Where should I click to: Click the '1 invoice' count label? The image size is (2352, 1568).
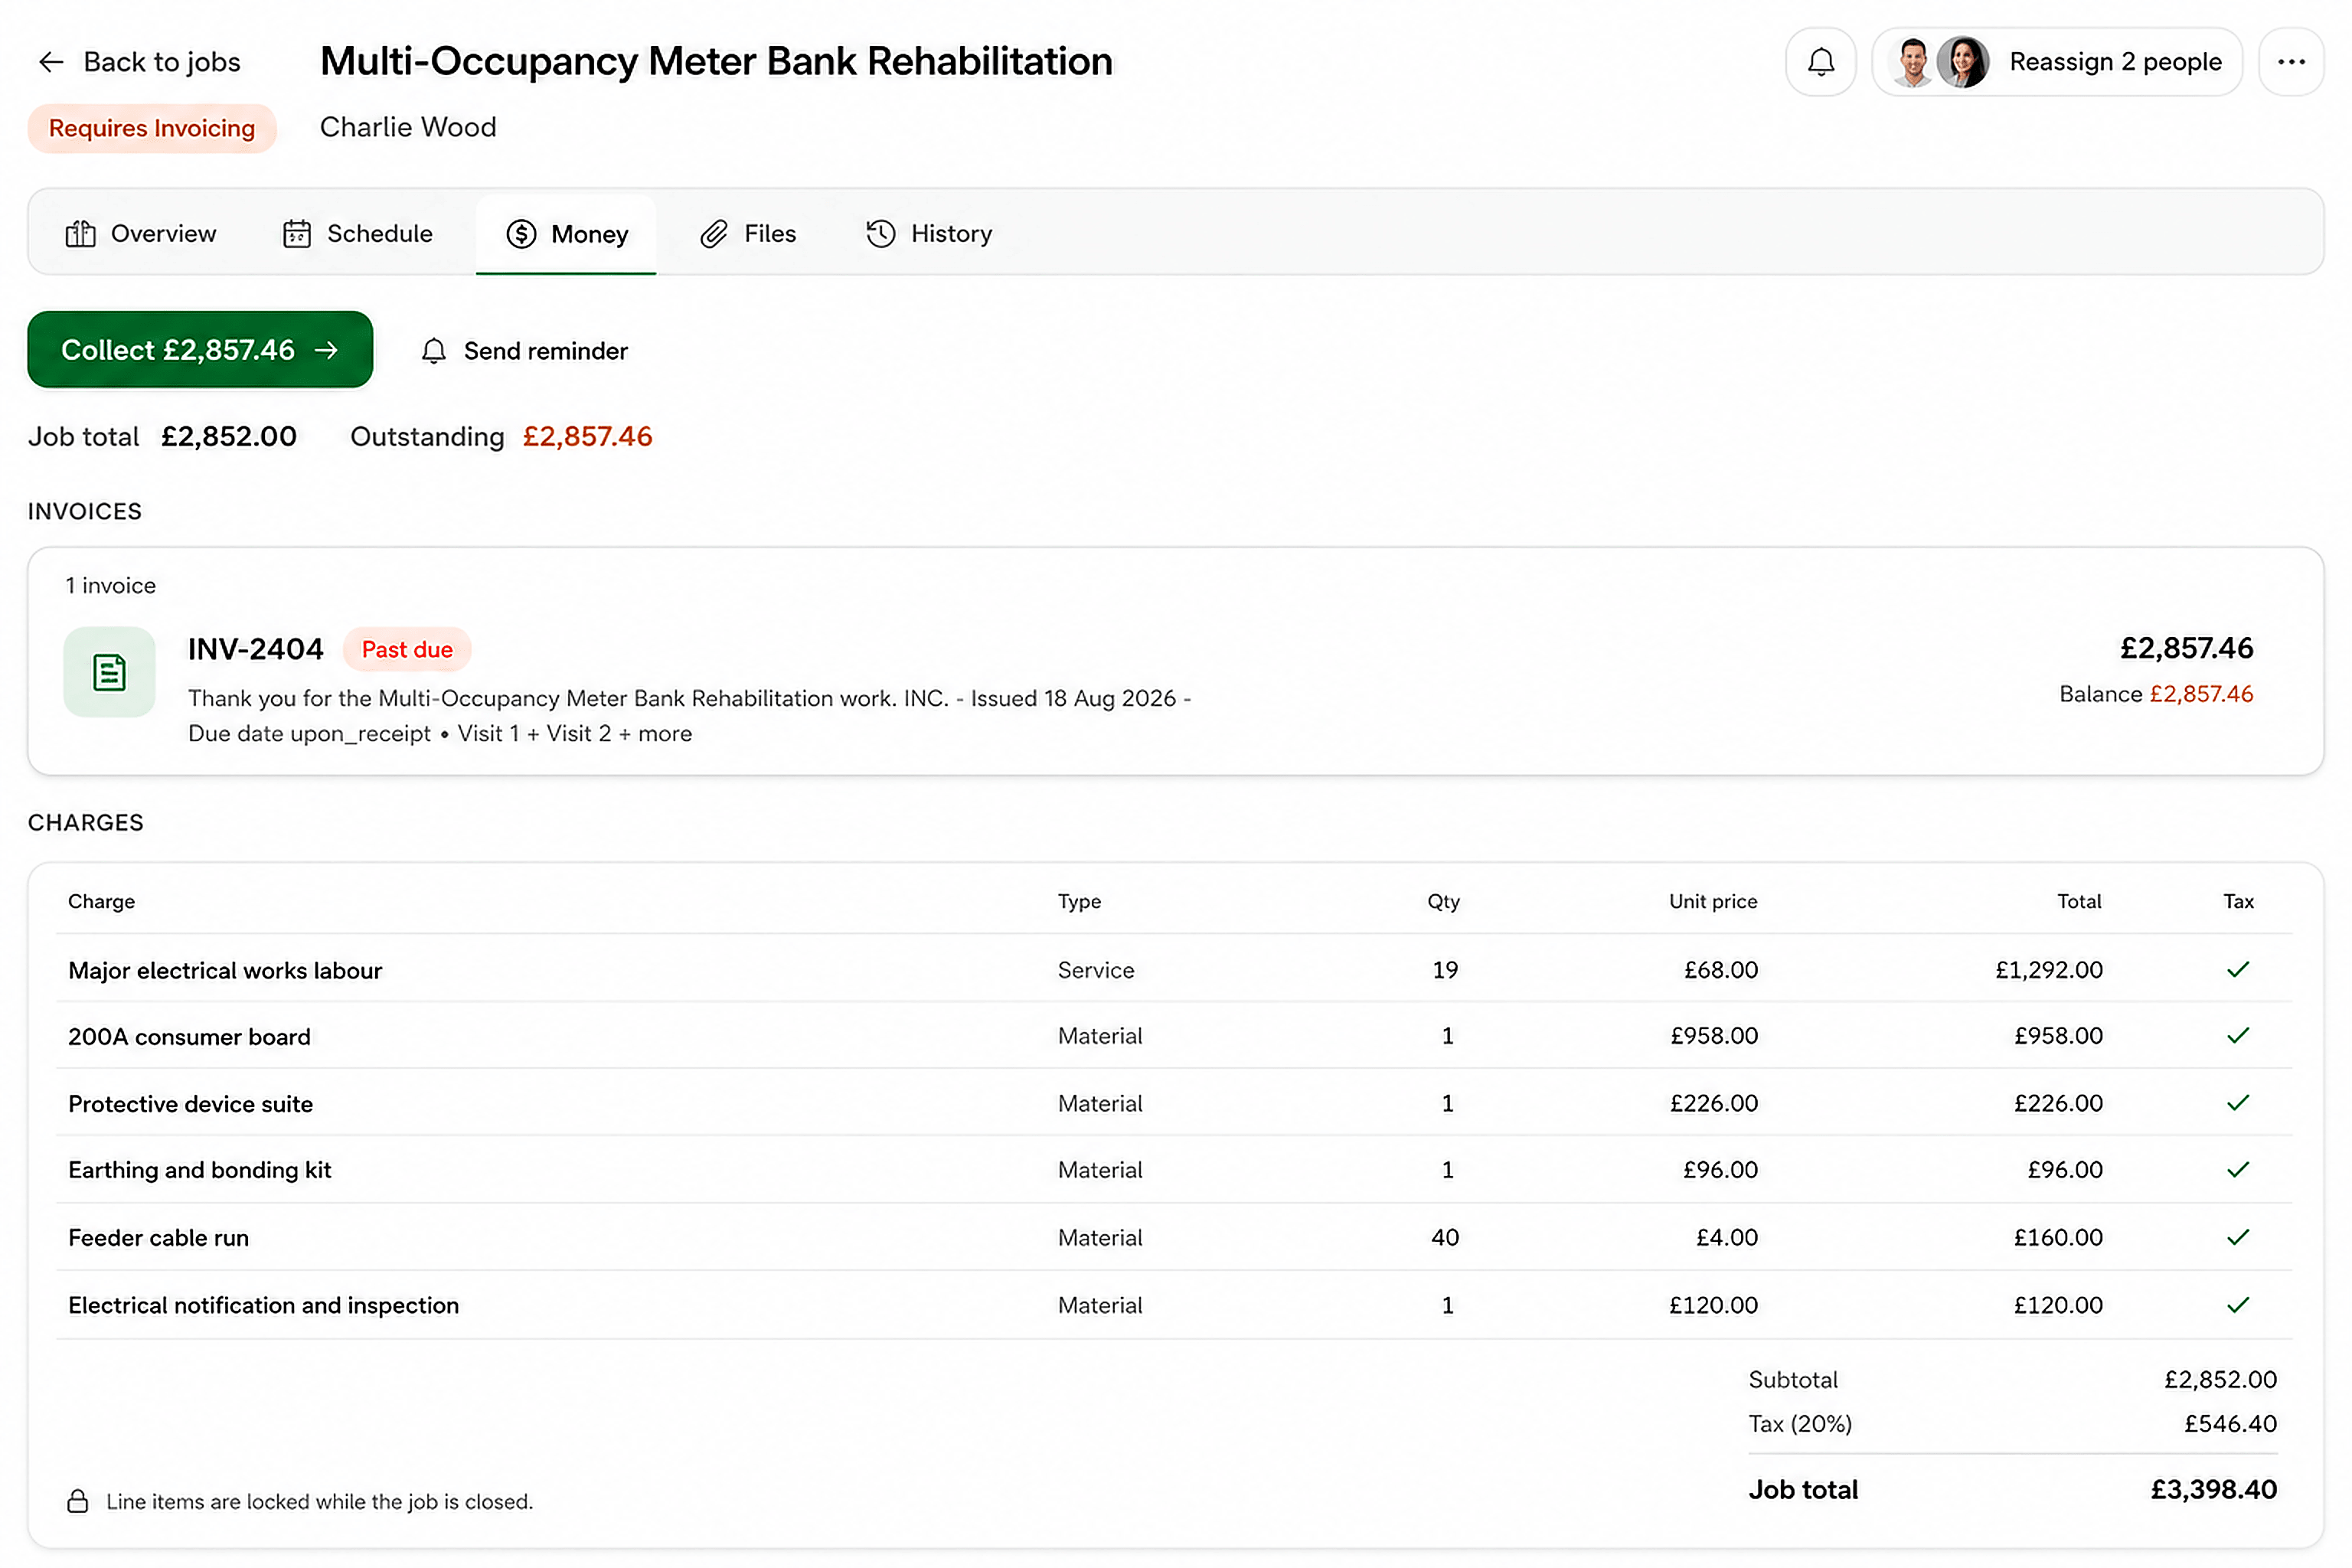[111, 586]
